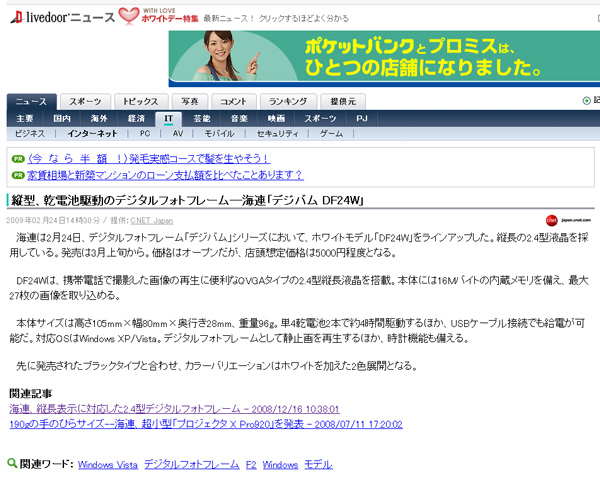600x479 pixels.
Task: Select 国内 category
Action: point(62,119)
